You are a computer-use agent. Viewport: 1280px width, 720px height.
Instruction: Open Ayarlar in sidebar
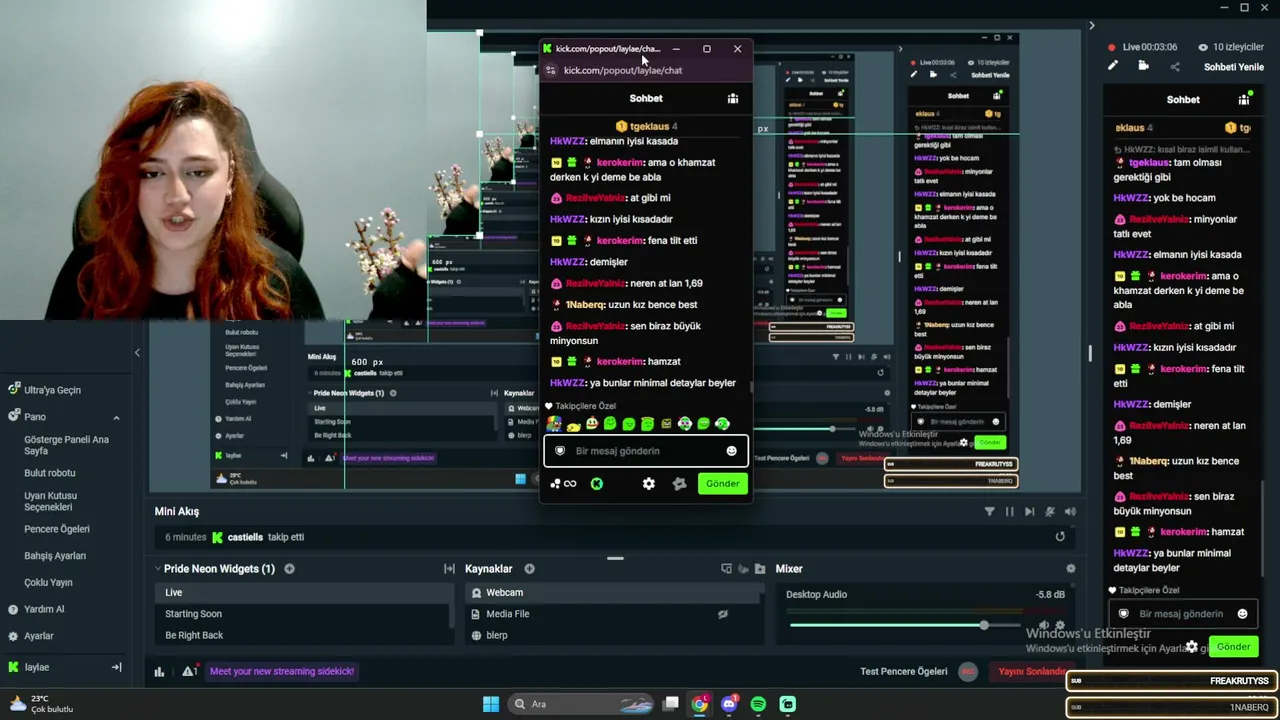click(31, 636)
